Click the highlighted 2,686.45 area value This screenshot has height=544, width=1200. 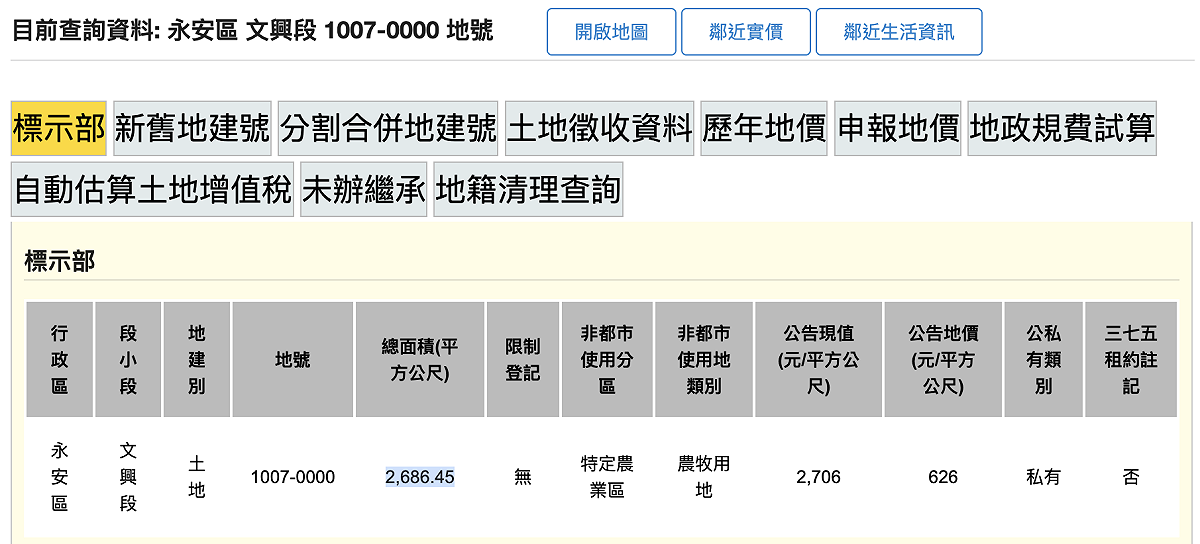point(420,477)
